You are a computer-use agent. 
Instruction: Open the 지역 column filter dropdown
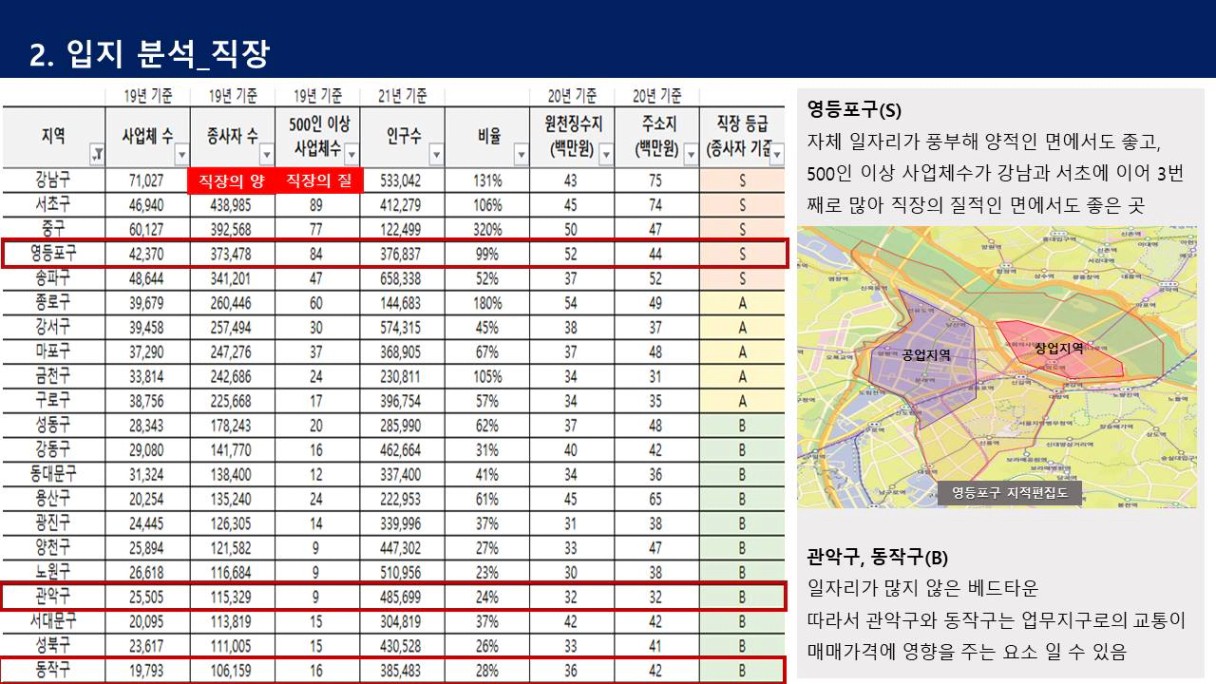pos(97,155)
